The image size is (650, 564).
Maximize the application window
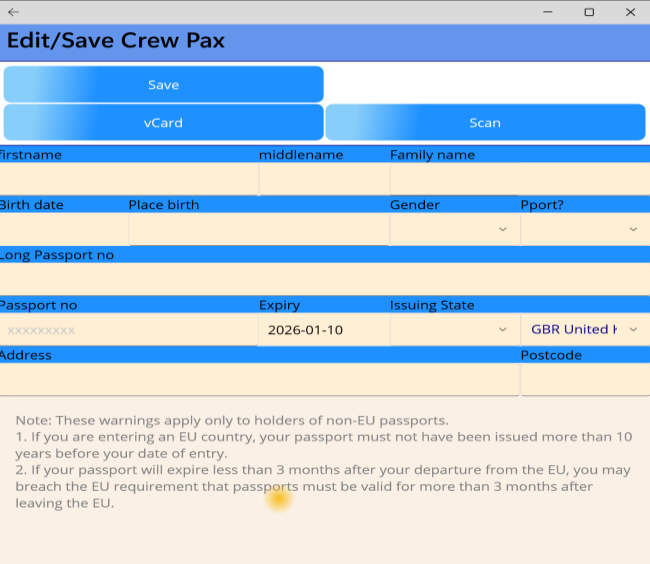click(589, 12)
